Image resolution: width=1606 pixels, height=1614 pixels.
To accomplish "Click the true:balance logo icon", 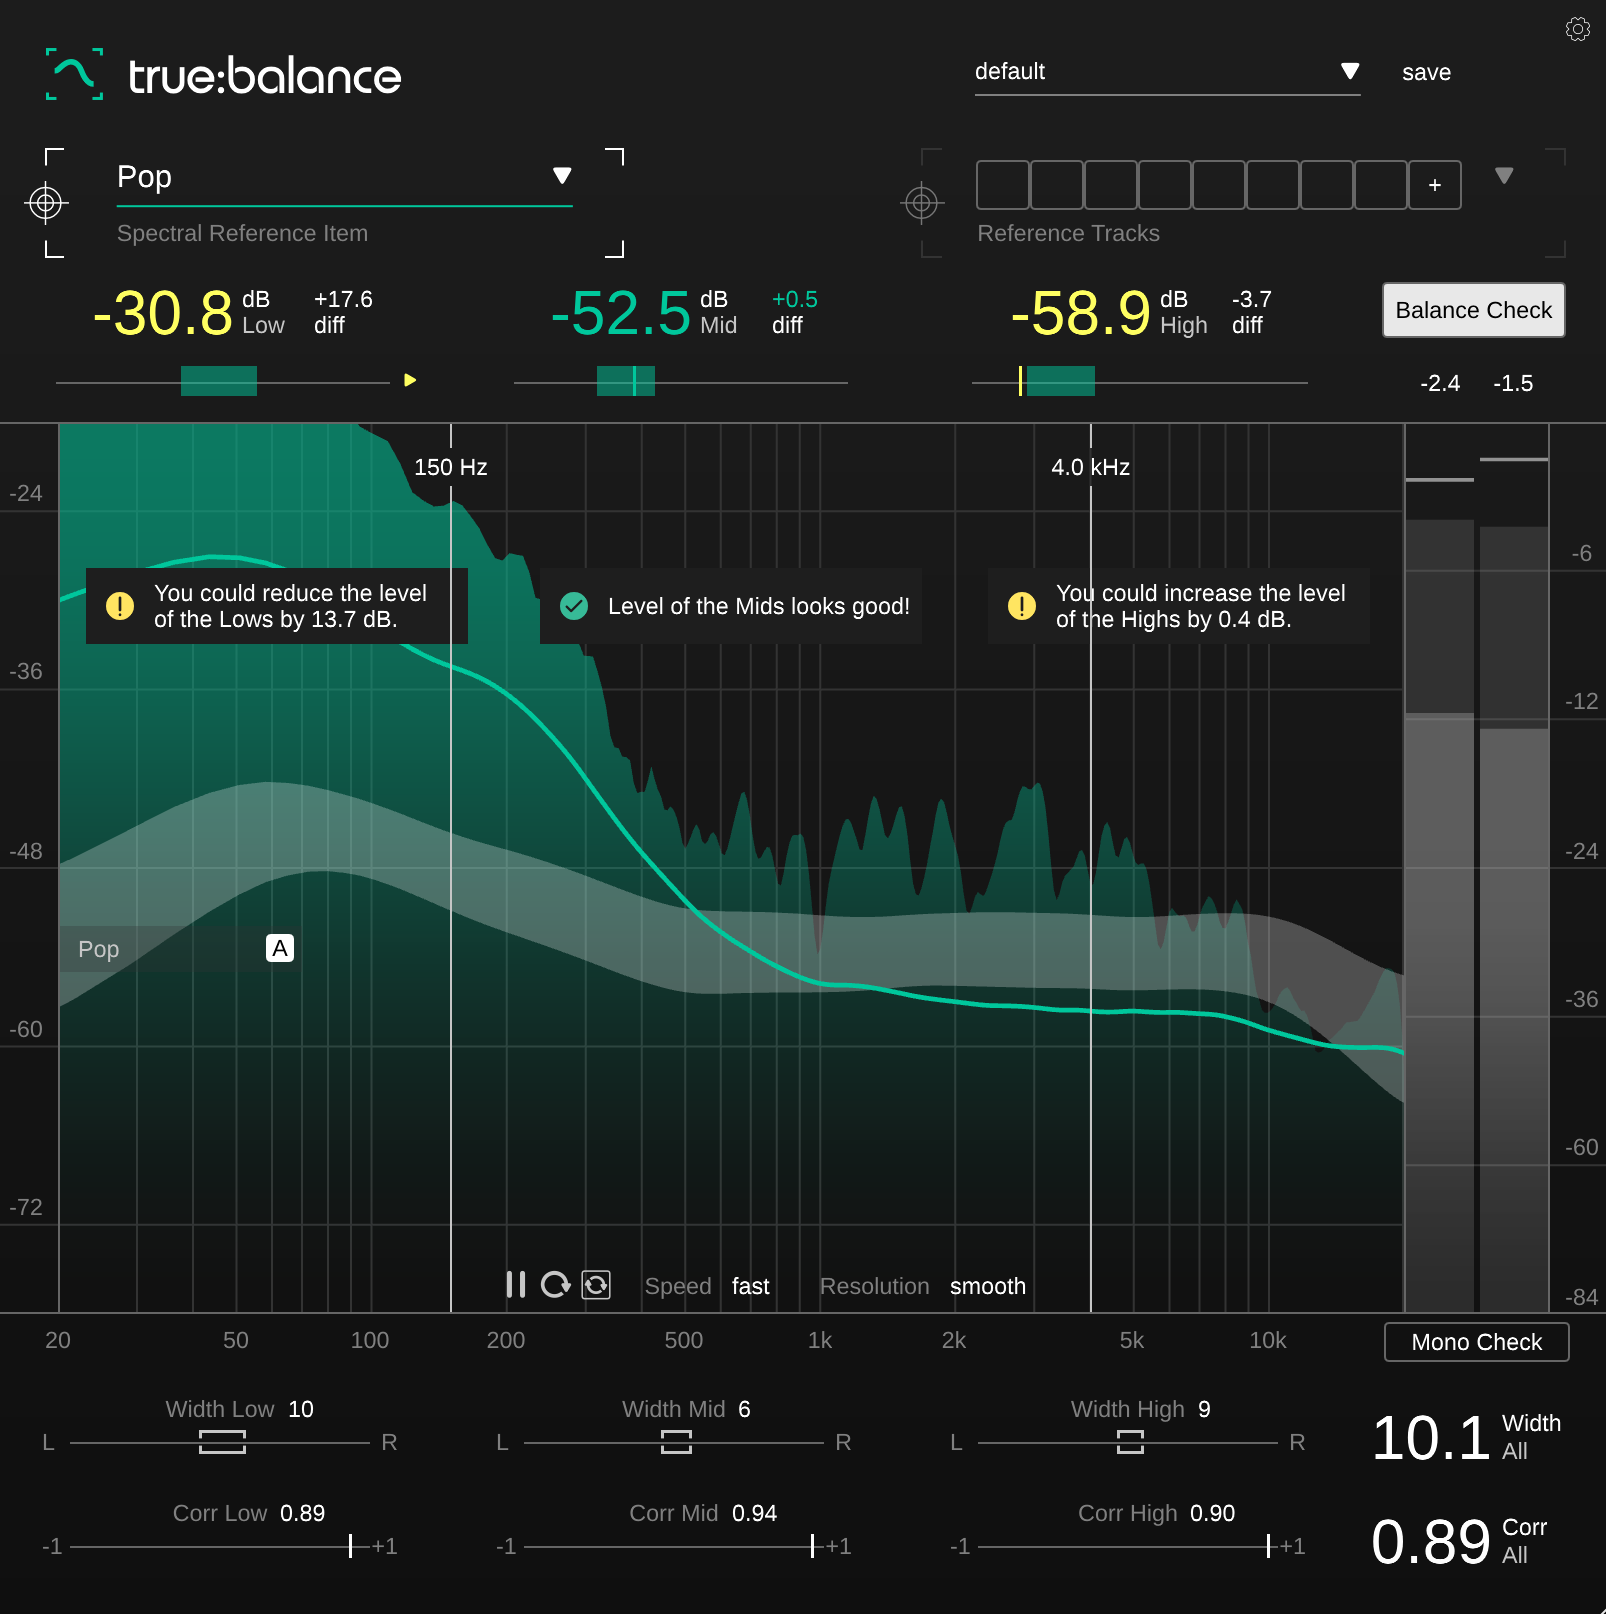I will [75, 74].
